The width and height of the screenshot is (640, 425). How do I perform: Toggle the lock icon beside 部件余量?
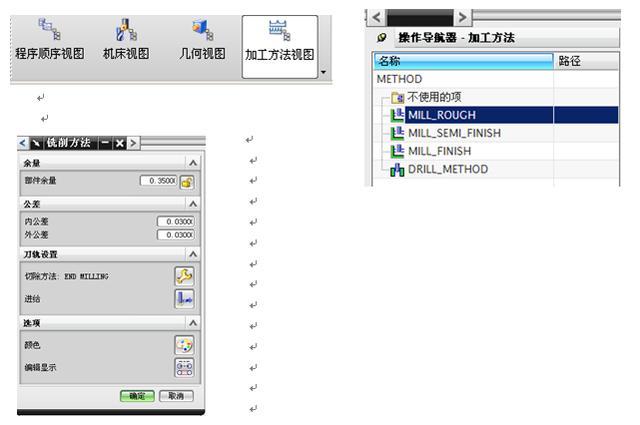coord(187,182)
